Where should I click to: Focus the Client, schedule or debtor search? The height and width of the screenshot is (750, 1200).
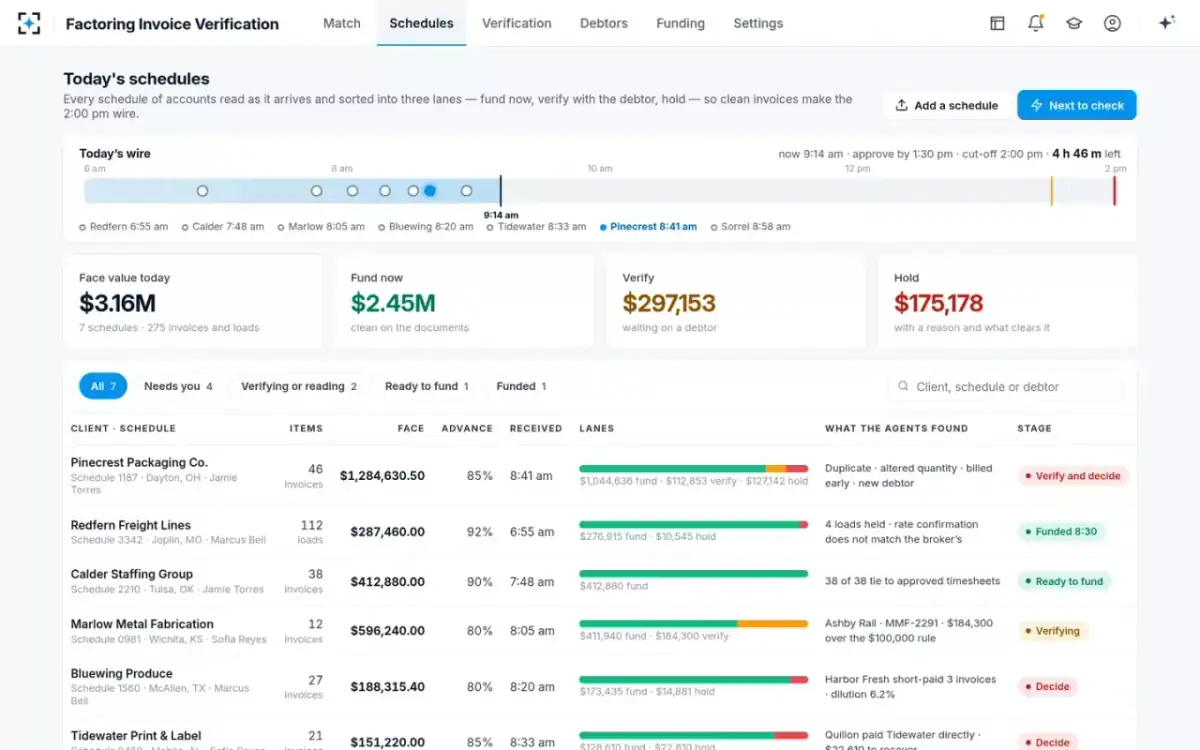[1005, 386]
